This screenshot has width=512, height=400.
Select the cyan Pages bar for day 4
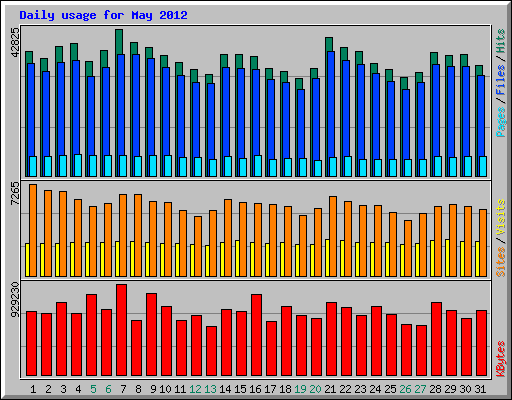[78, 165]
